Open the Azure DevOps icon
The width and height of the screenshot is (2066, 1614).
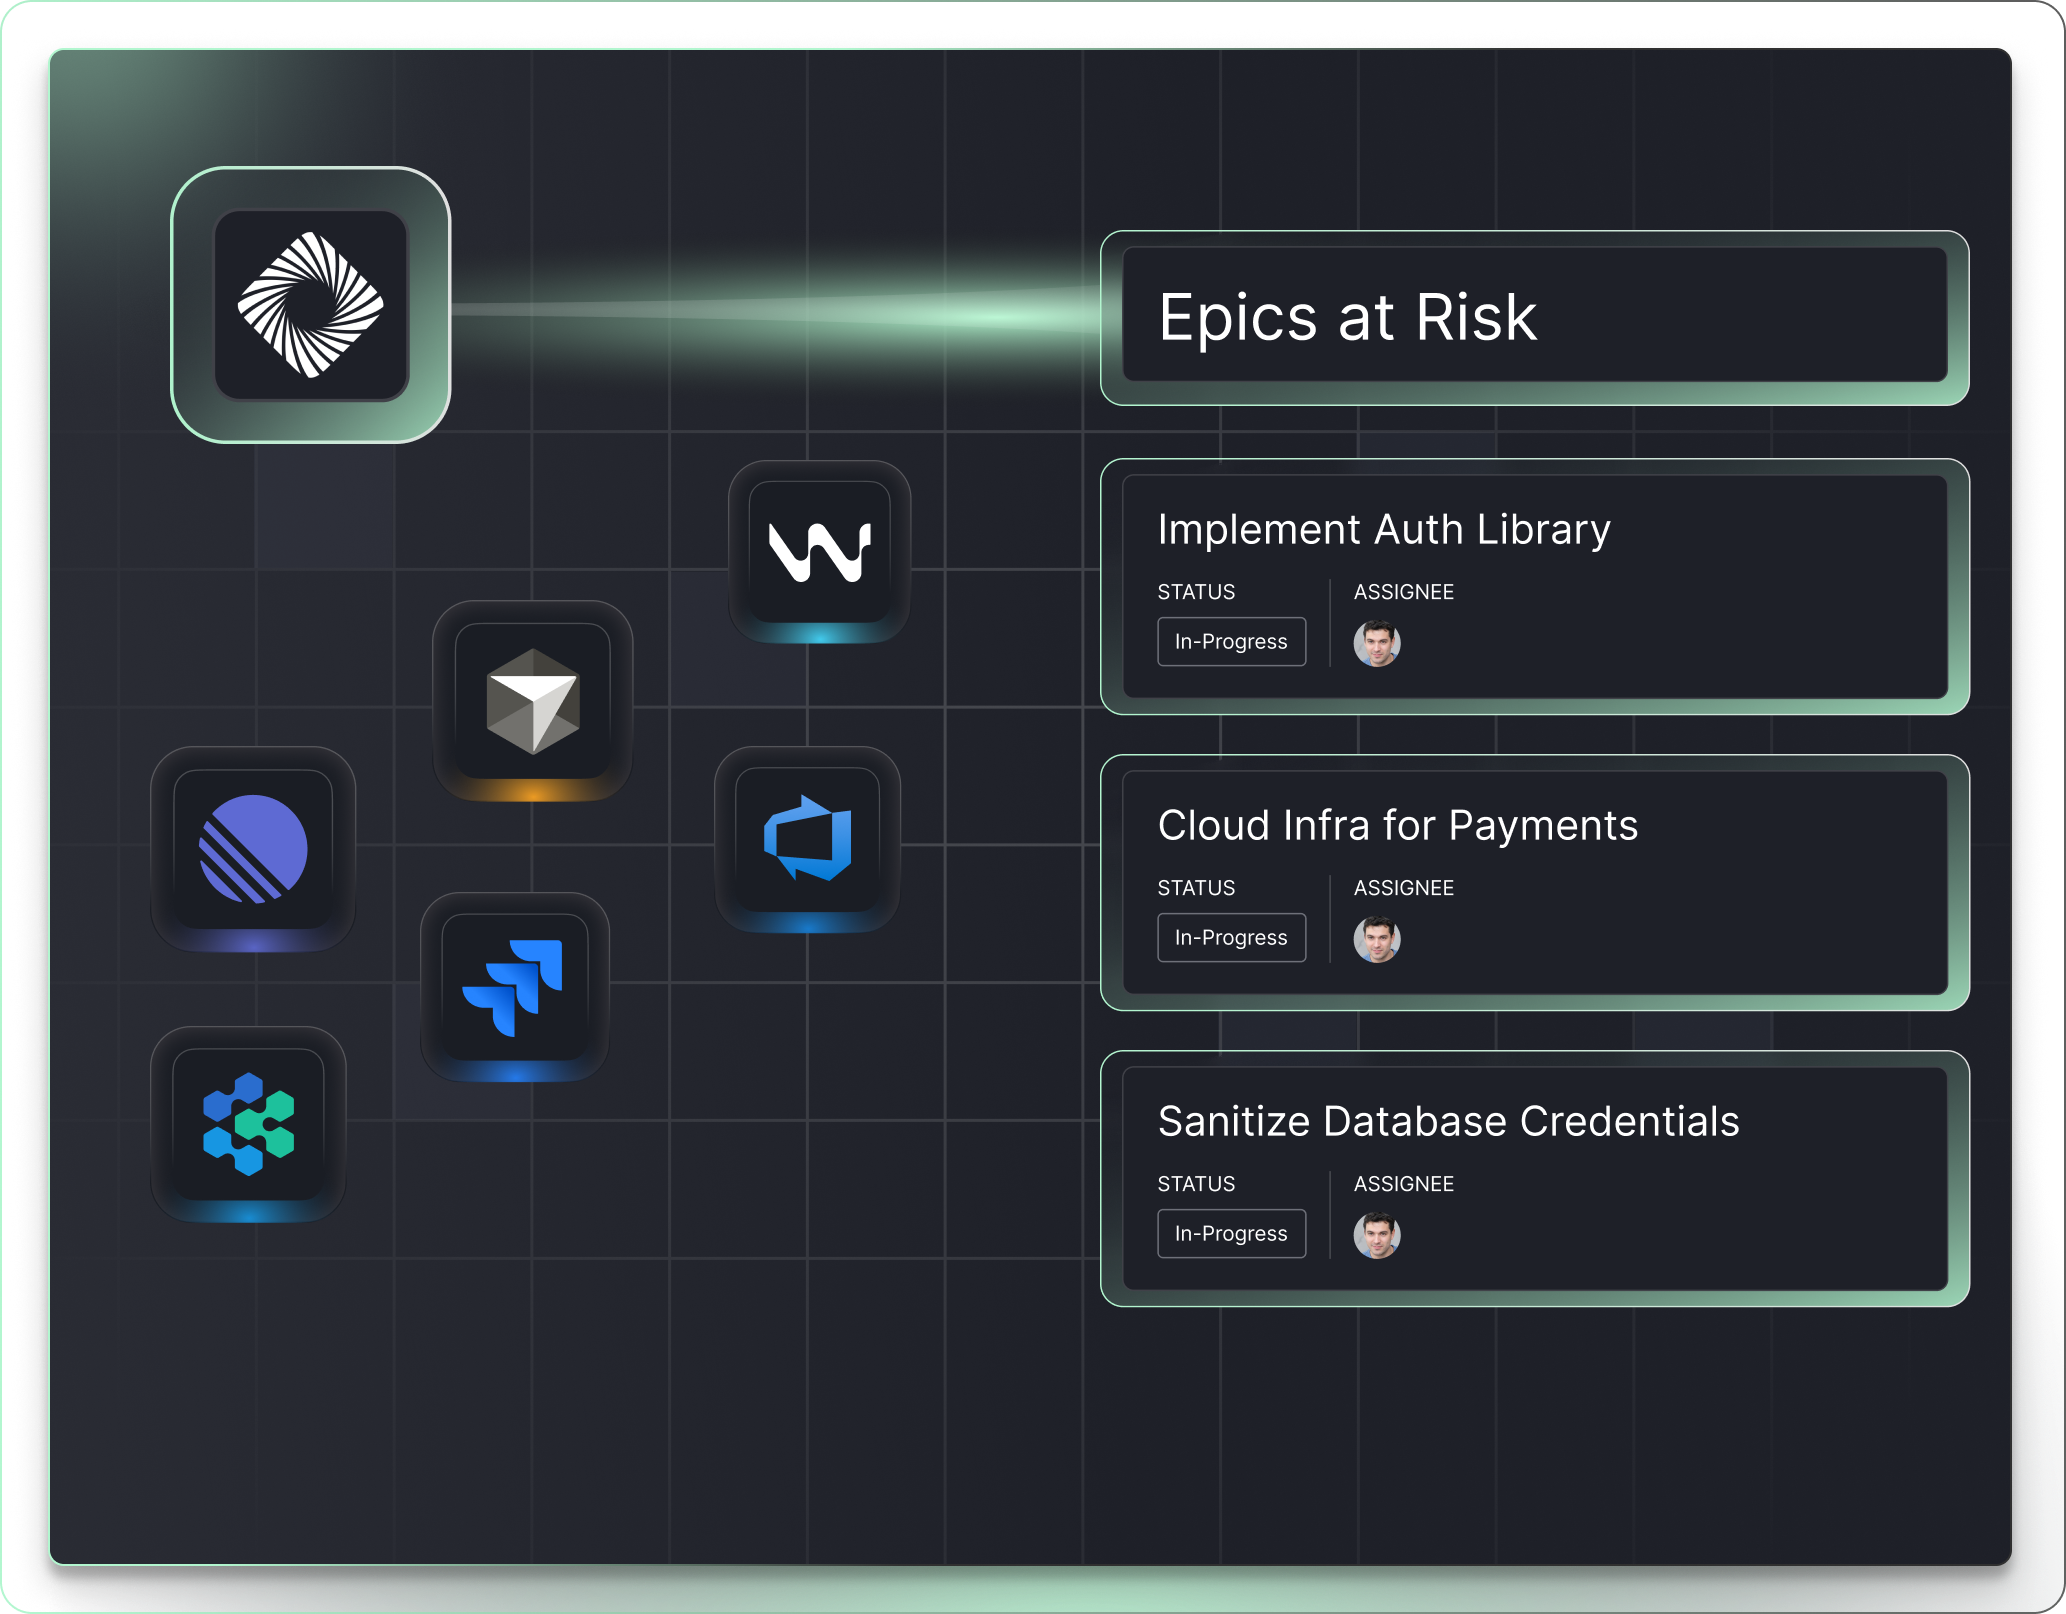click(x=808, y=838)
